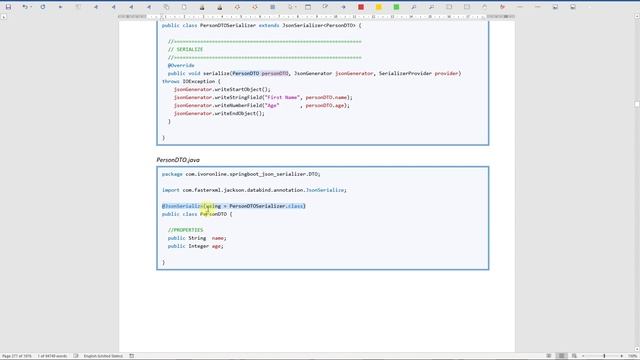
Task: Click the scroll down arrow of vertical scrollbar
Action: [637, 349]
